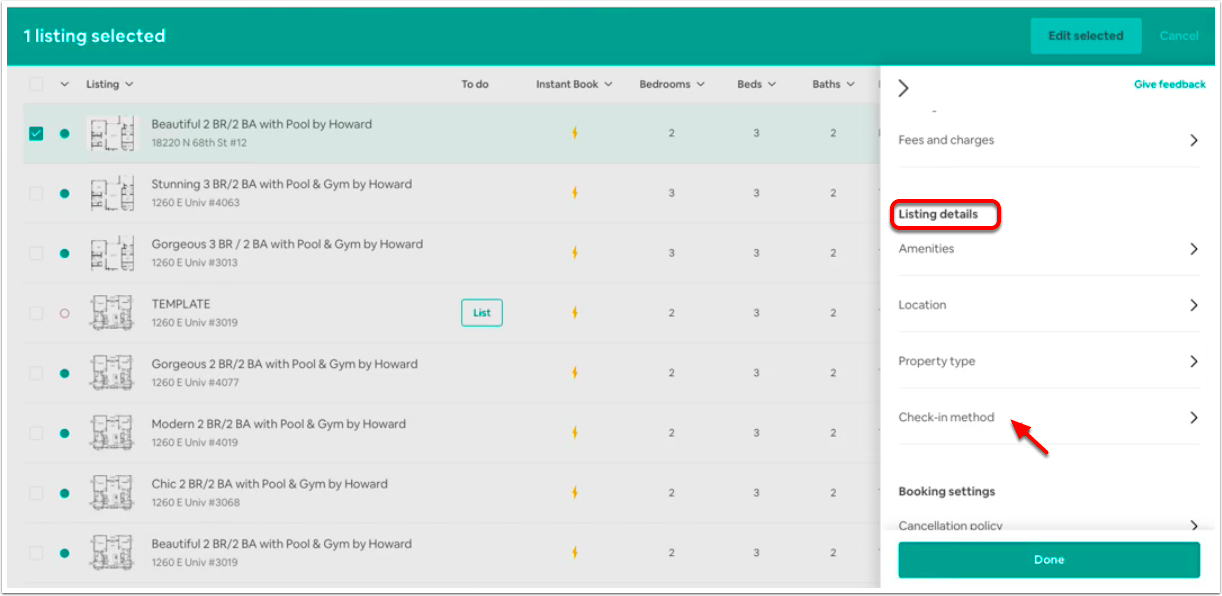The image size is (1222, 596).
Task: Click the lightning icon for 1260 E Univ #4019
Action: point(574,433)
